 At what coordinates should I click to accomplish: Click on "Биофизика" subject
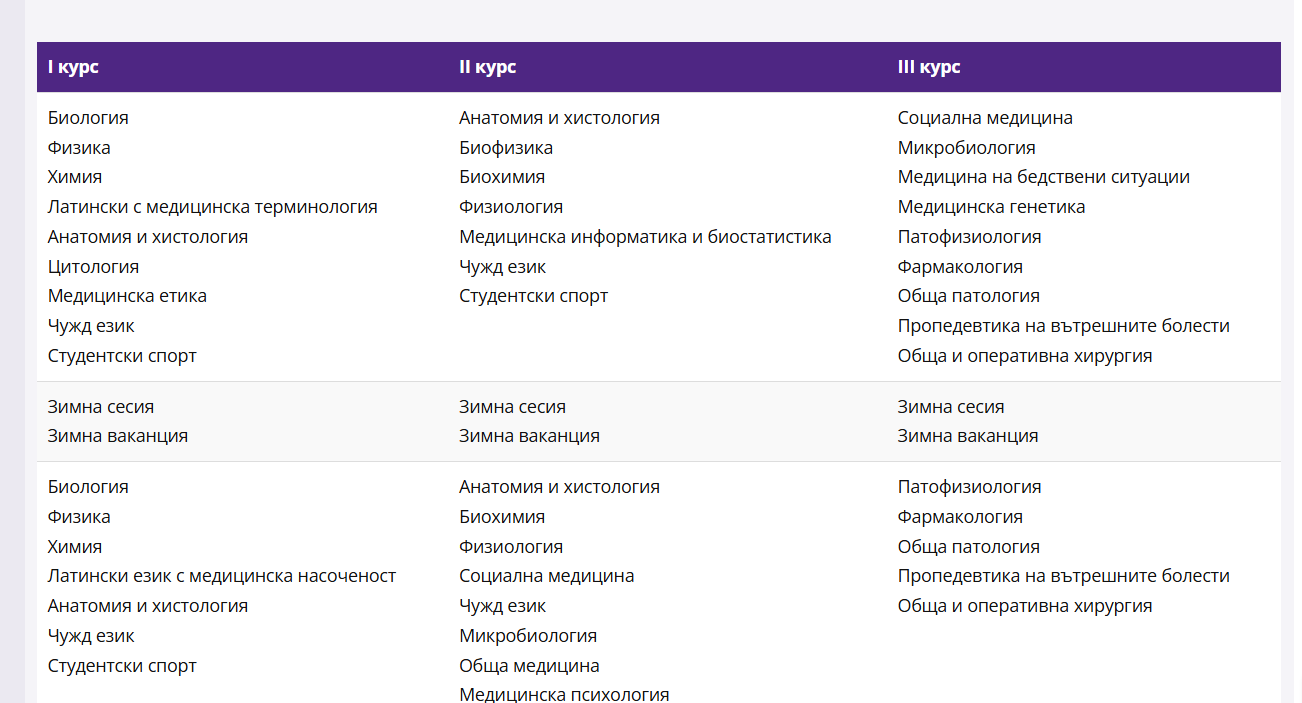point(505,148)
